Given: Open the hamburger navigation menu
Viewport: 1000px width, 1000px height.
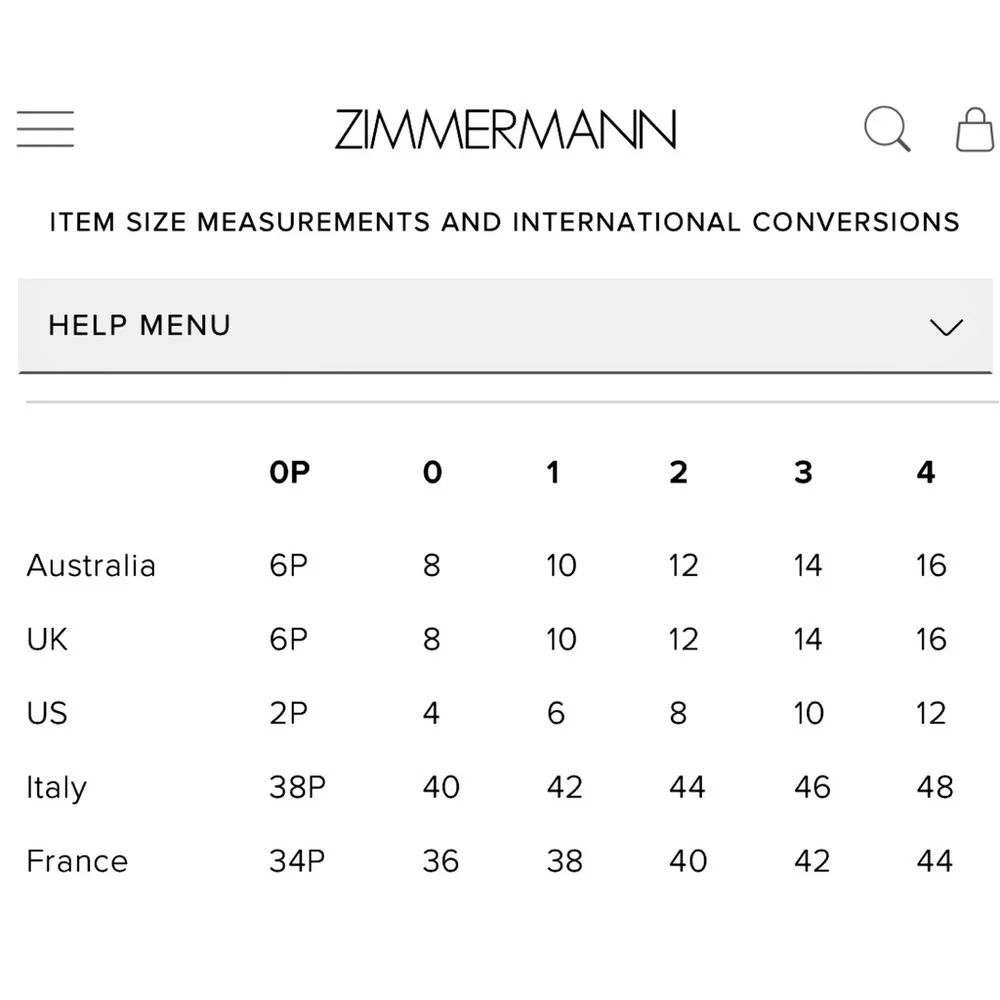Looking at the screenshot, I should pos(45,129).
